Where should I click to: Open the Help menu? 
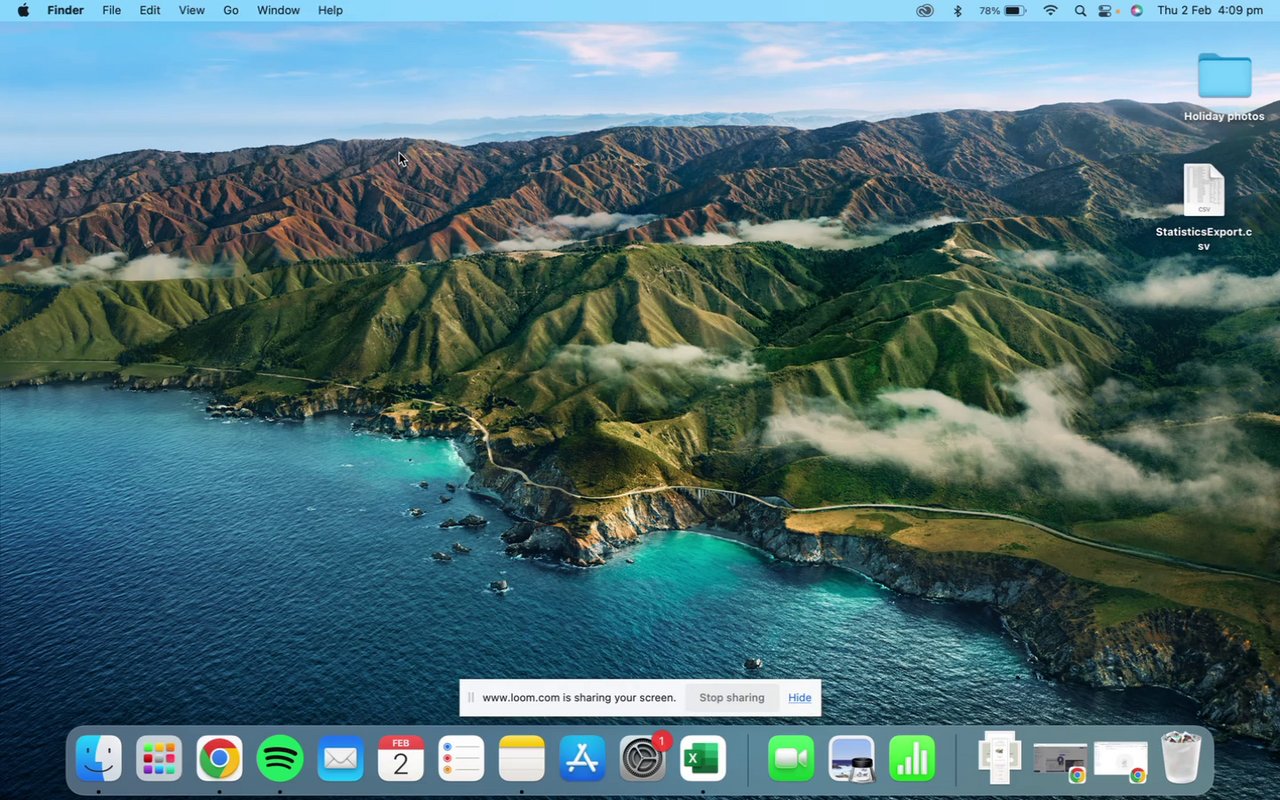(330, 10)
